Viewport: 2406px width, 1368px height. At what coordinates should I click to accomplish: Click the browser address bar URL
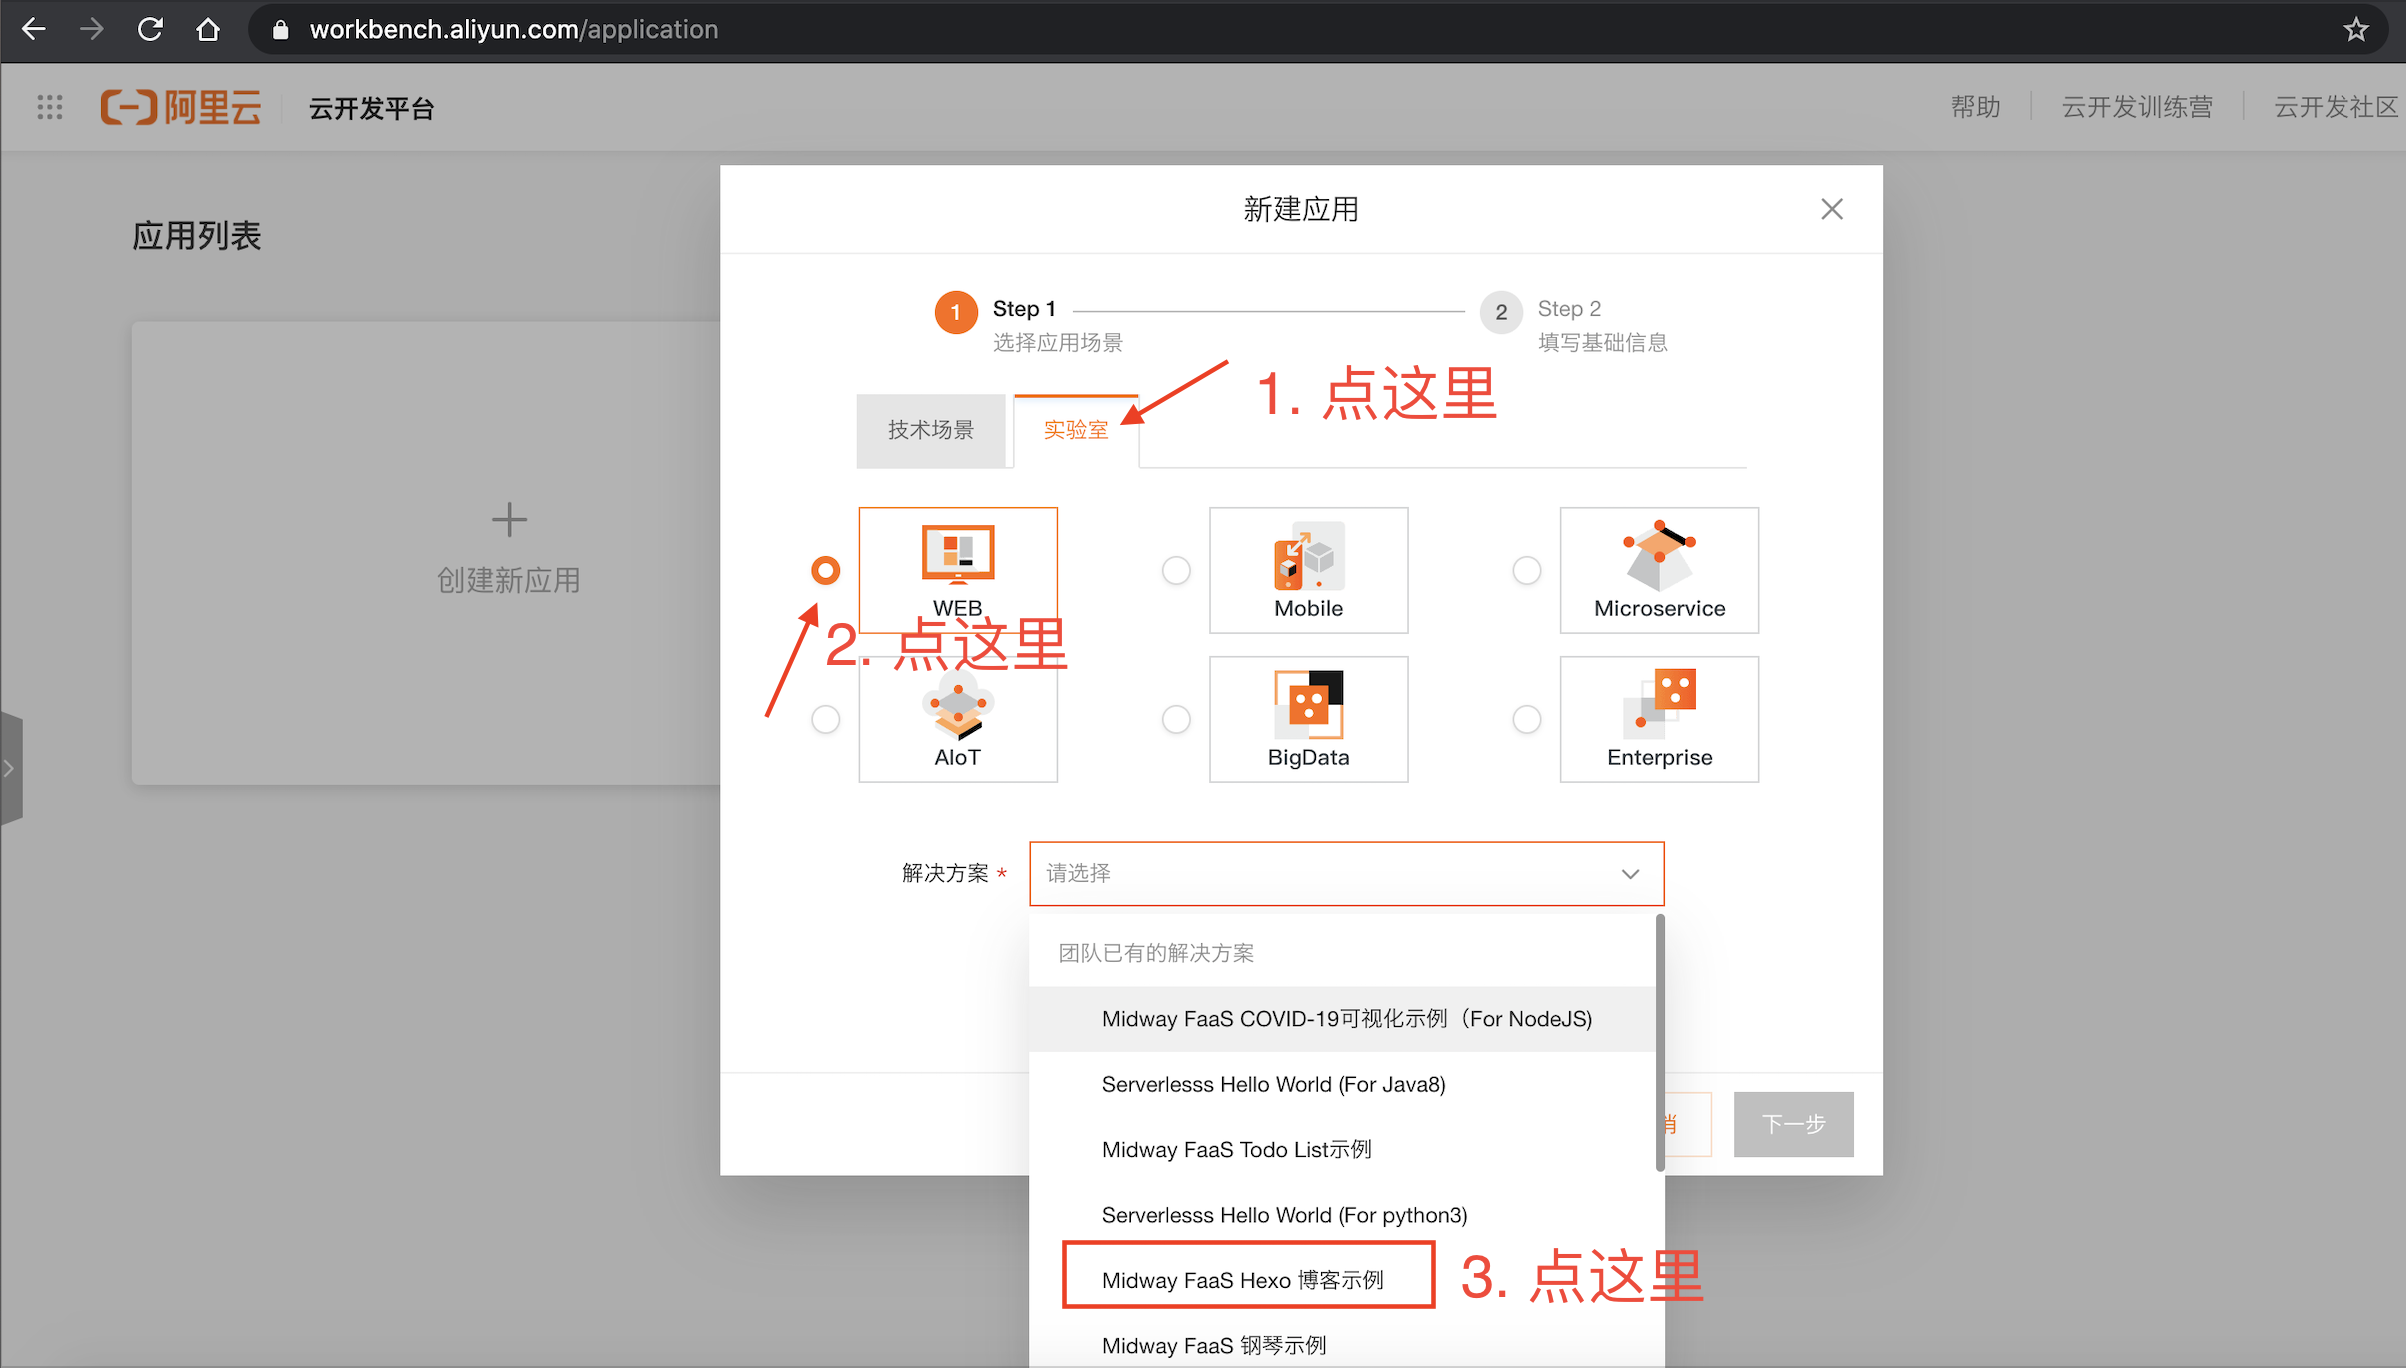pos(514,29)
